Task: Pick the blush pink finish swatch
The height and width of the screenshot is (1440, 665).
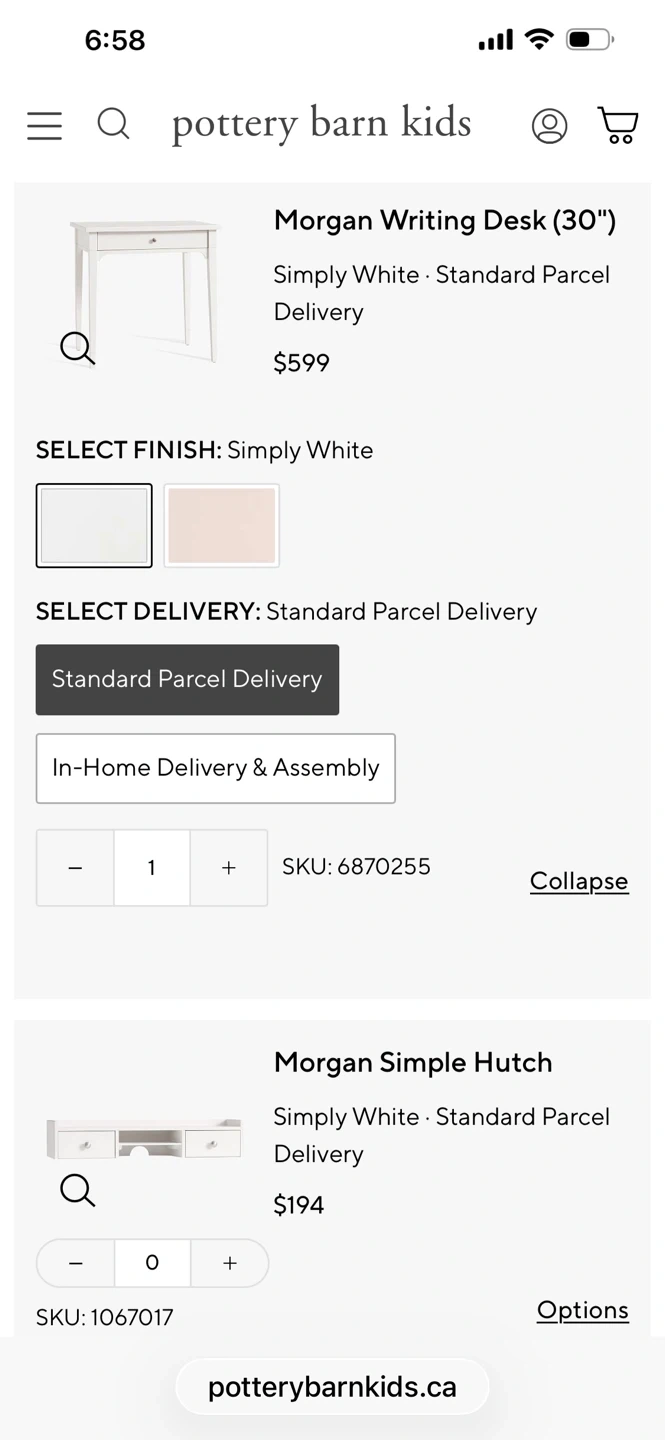Action: click(221, 526)
